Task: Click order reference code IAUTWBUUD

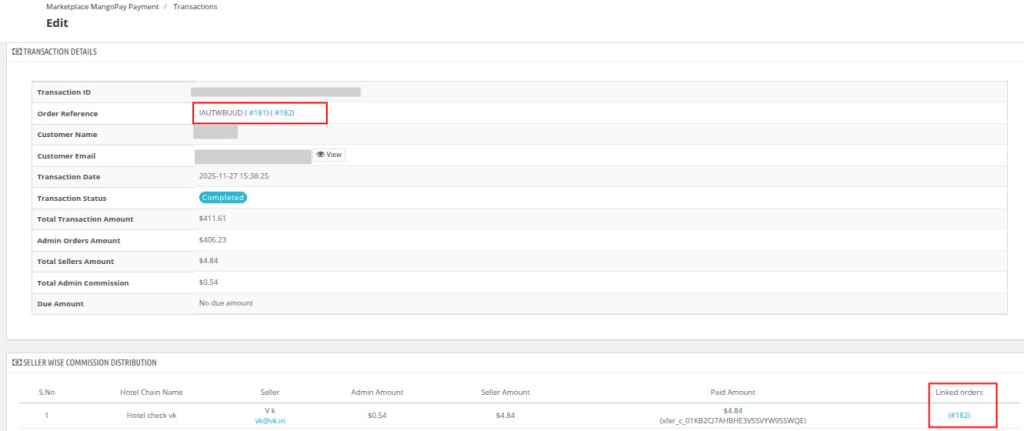Action: tap(221, 113)
